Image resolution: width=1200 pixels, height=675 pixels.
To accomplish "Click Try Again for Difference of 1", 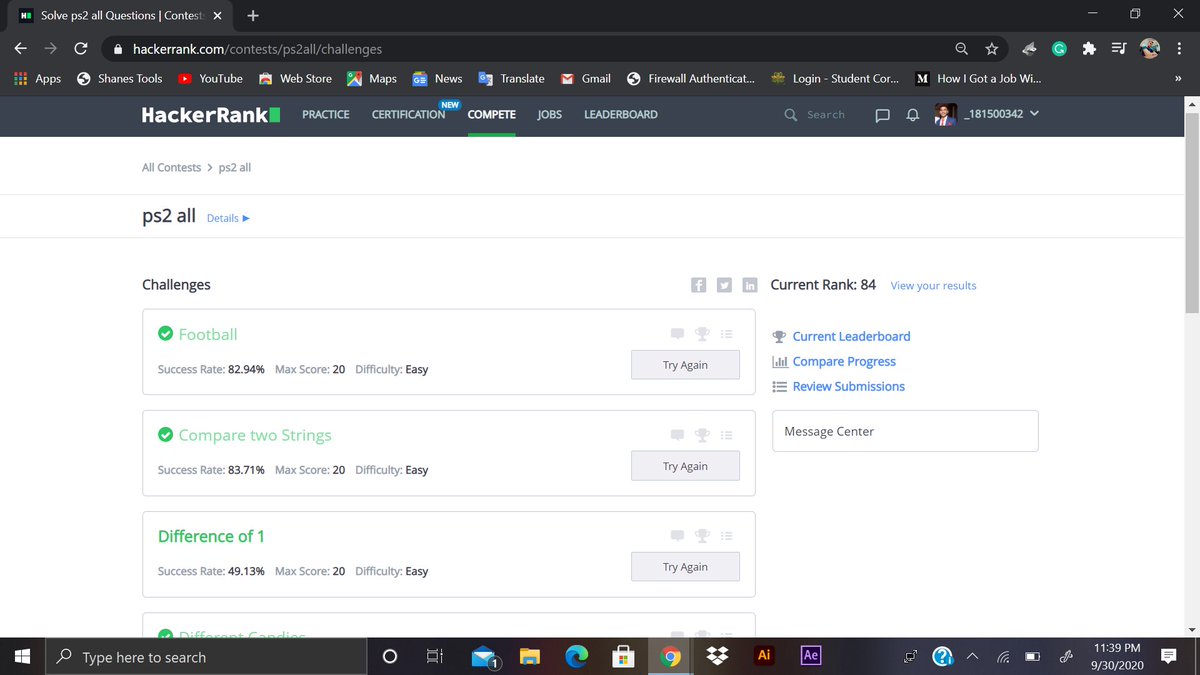I will 685,567.
